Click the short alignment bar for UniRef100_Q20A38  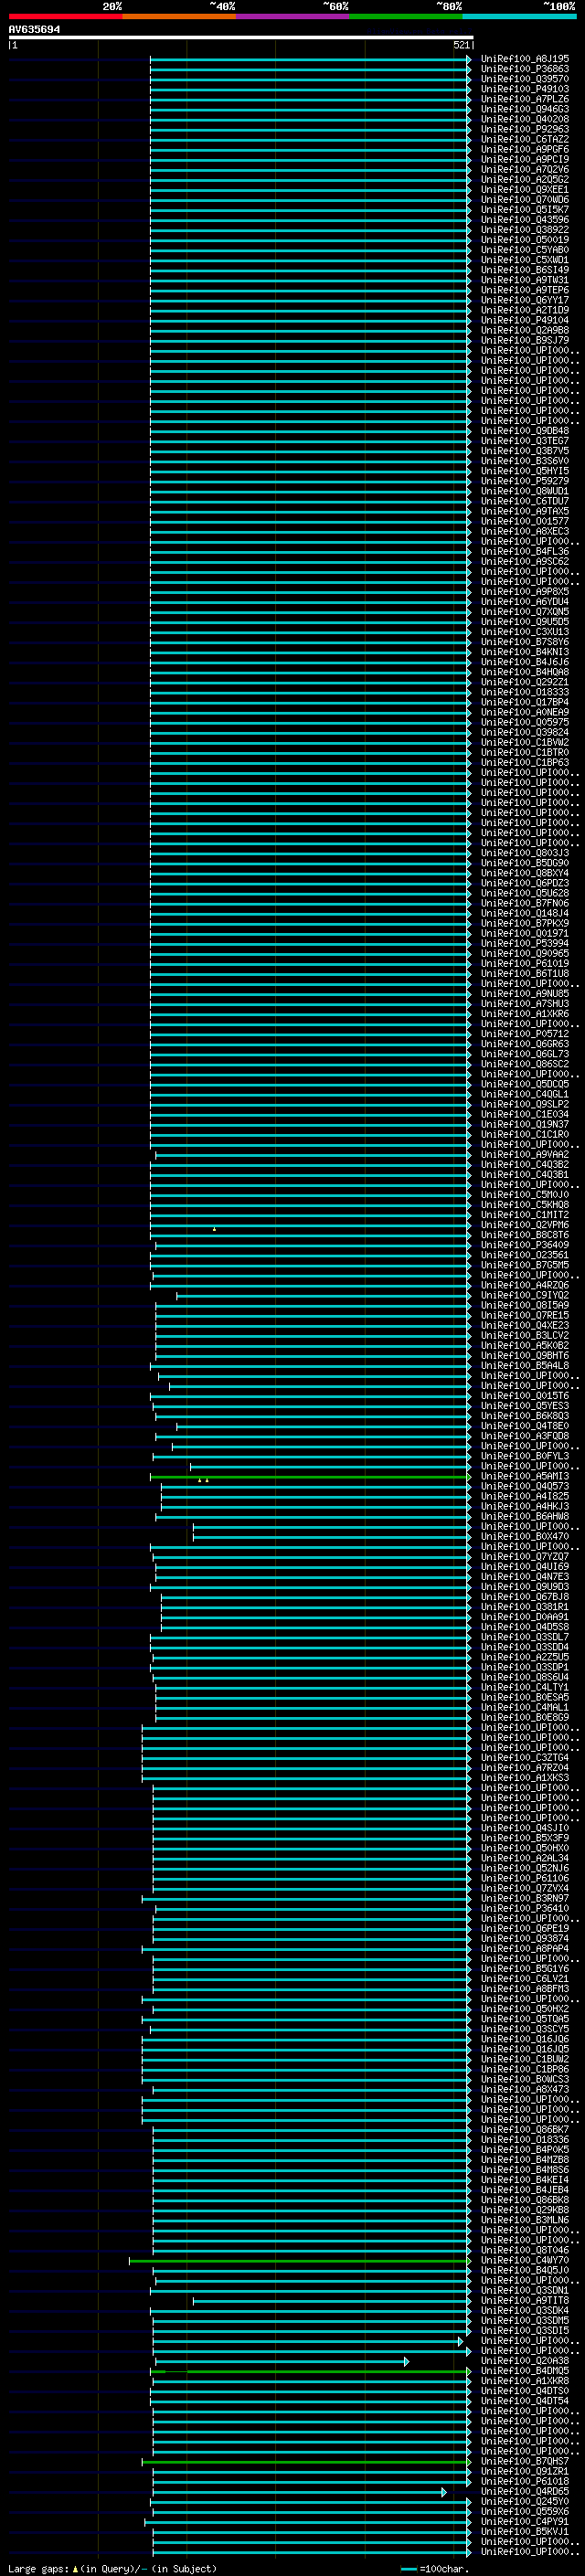tap(281, 2361)
